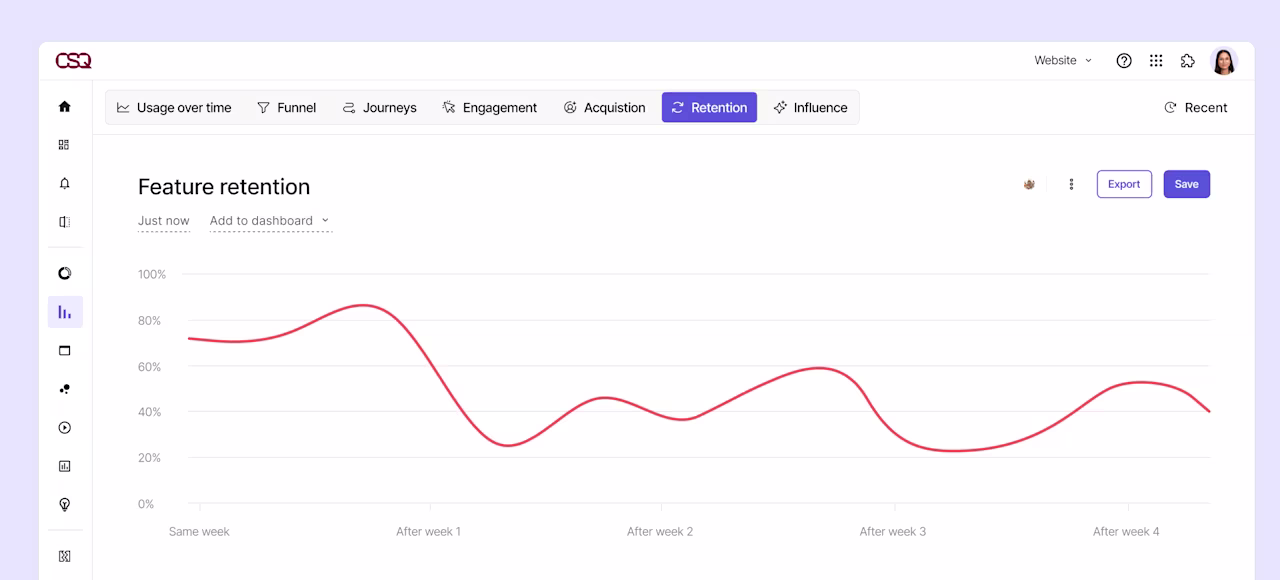Open the Website project dropdown
This screenshot has height=580, width=1280.
point(1063,61)
